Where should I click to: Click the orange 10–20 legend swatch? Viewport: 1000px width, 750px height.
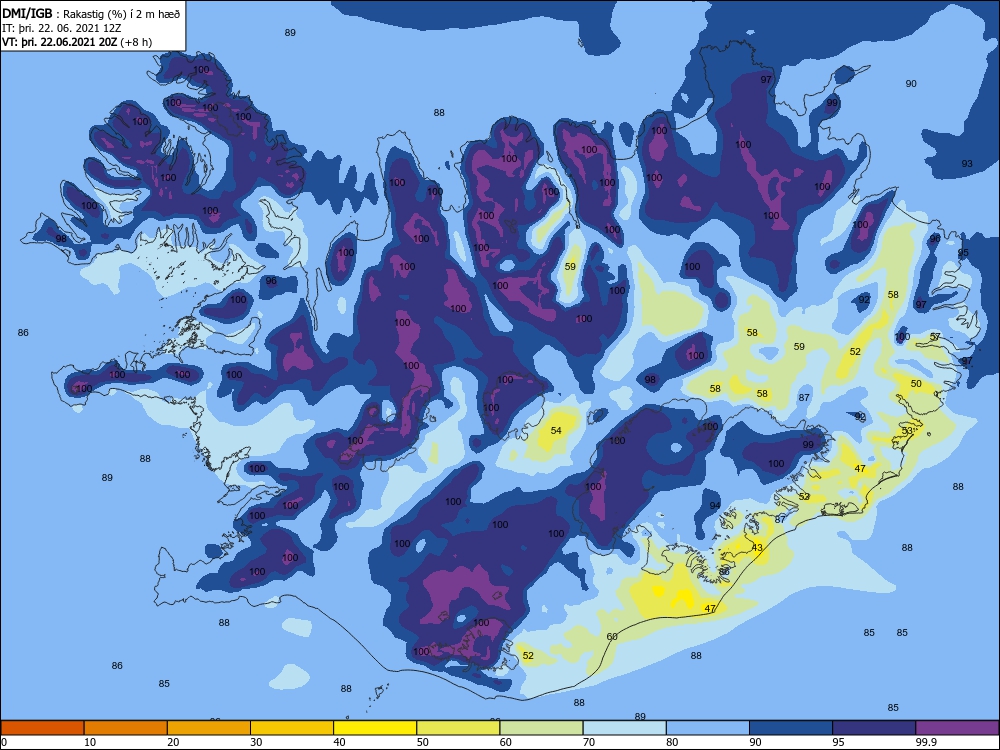pyautogui.click(x=126, y=728)
